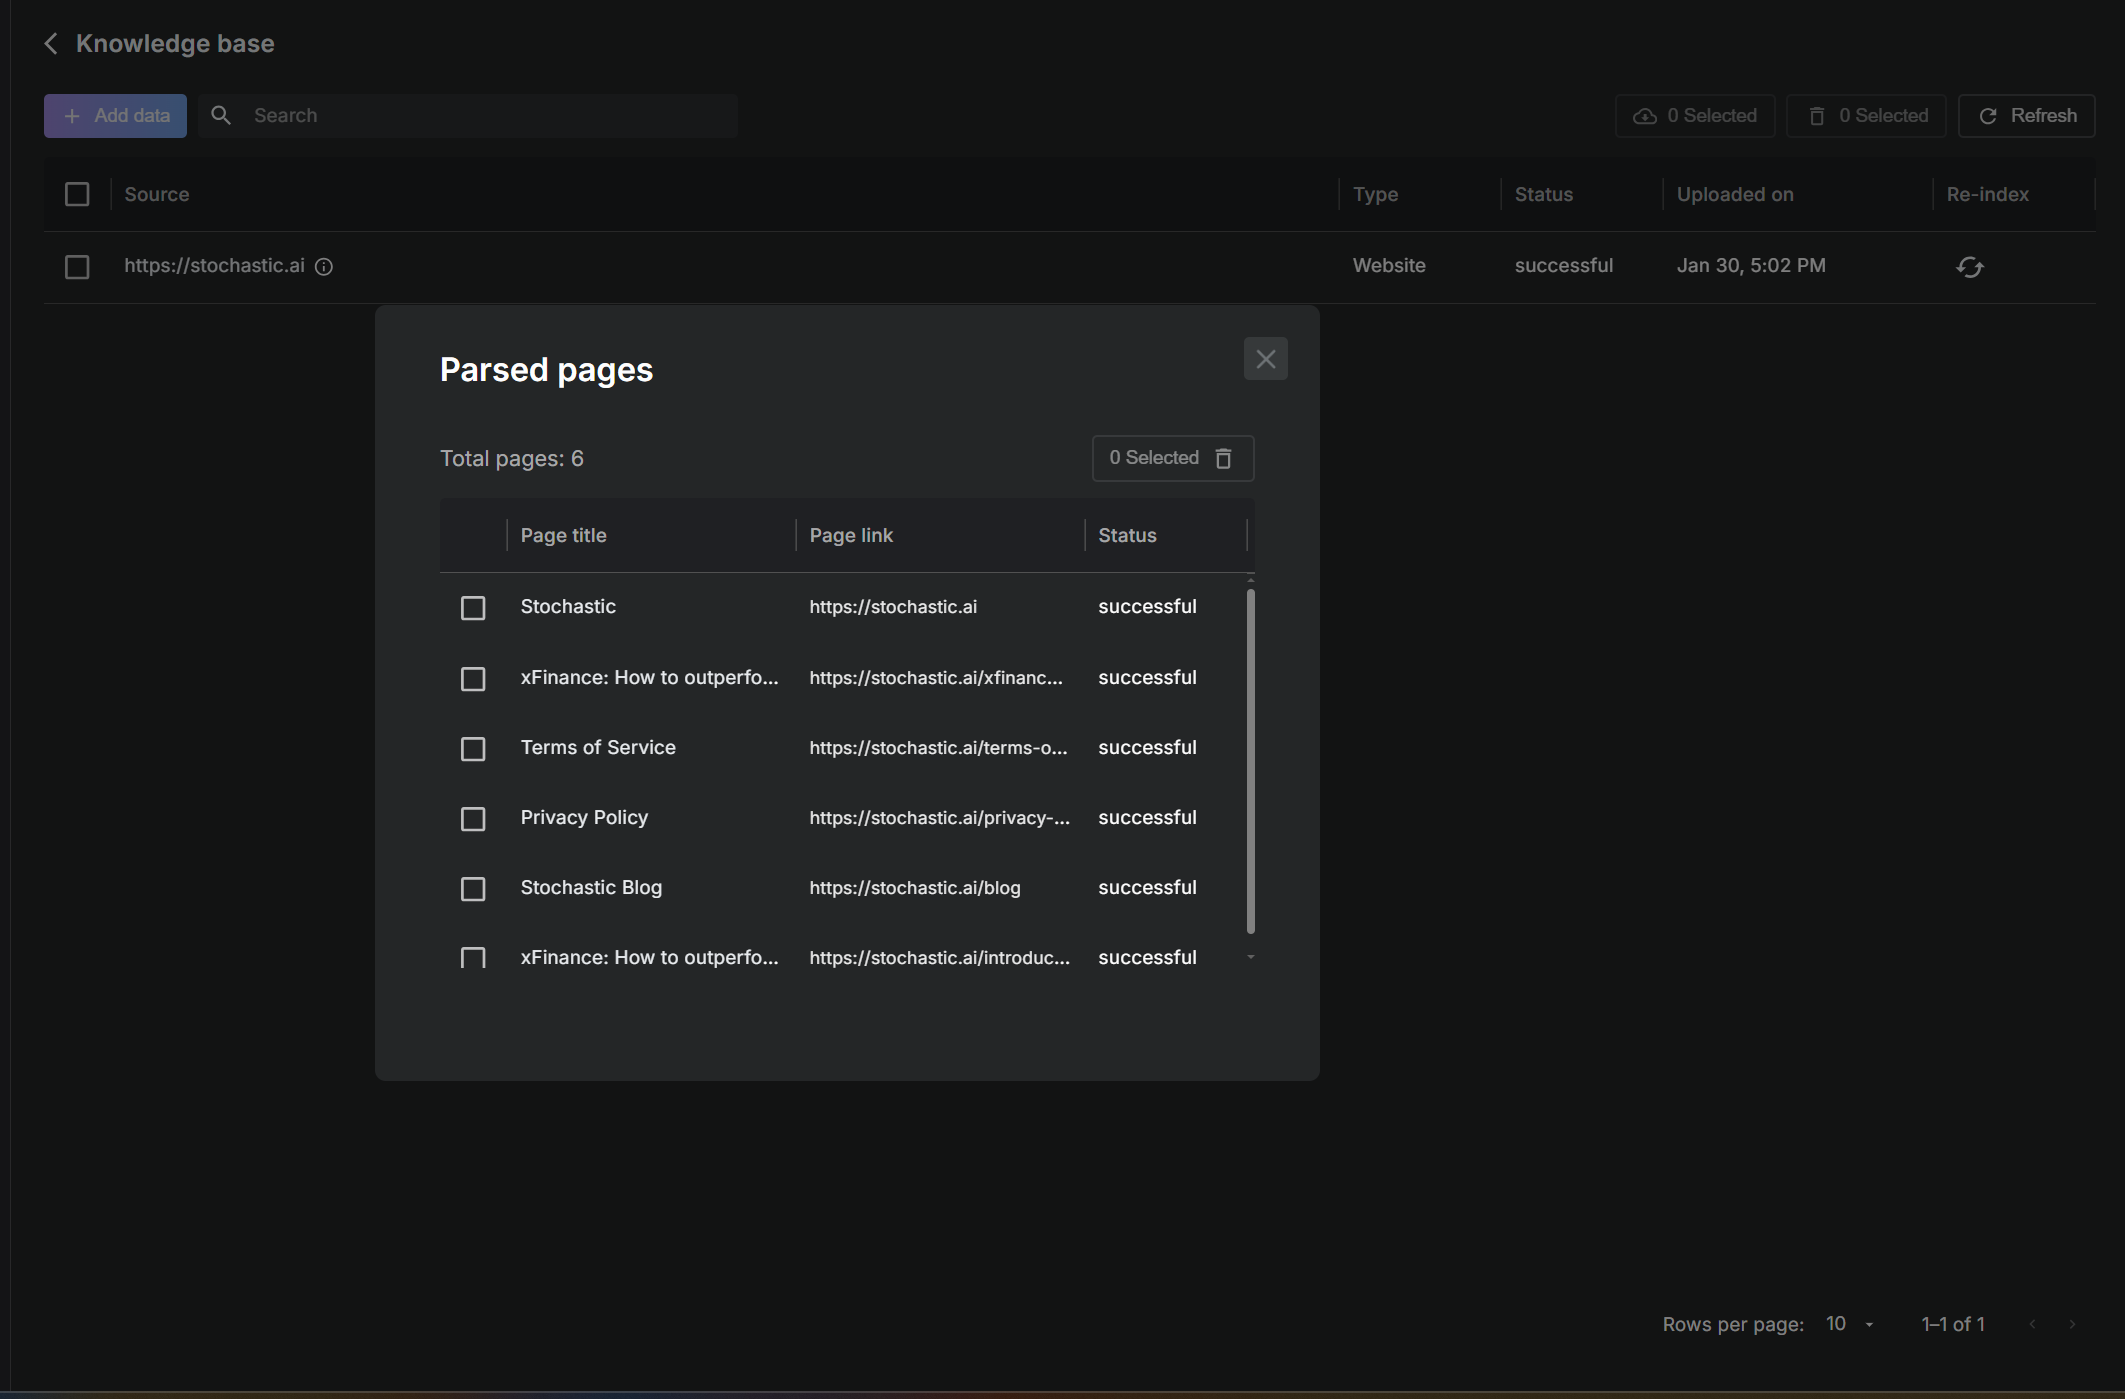
Task: Click the Page title column header
Action: click(563, 536)
